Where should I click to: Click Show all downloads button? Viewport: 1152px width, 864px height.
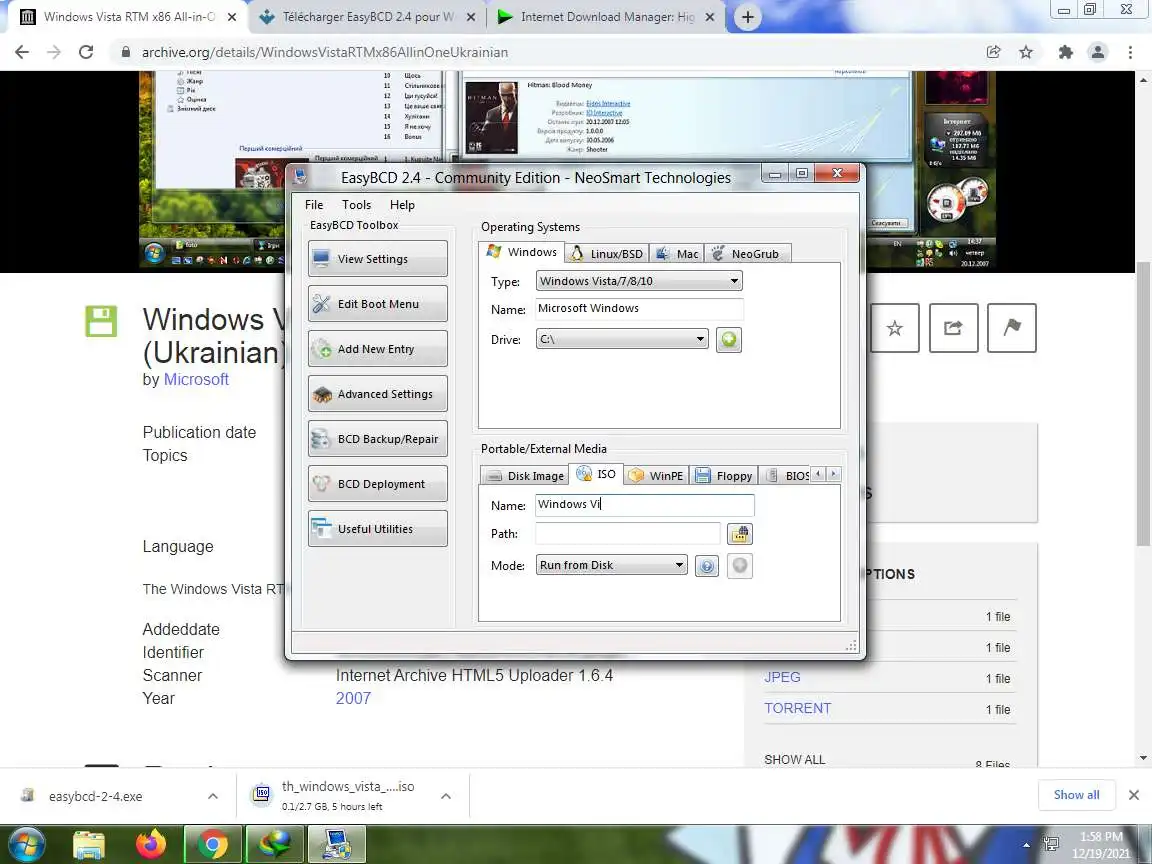point(1076,795)
